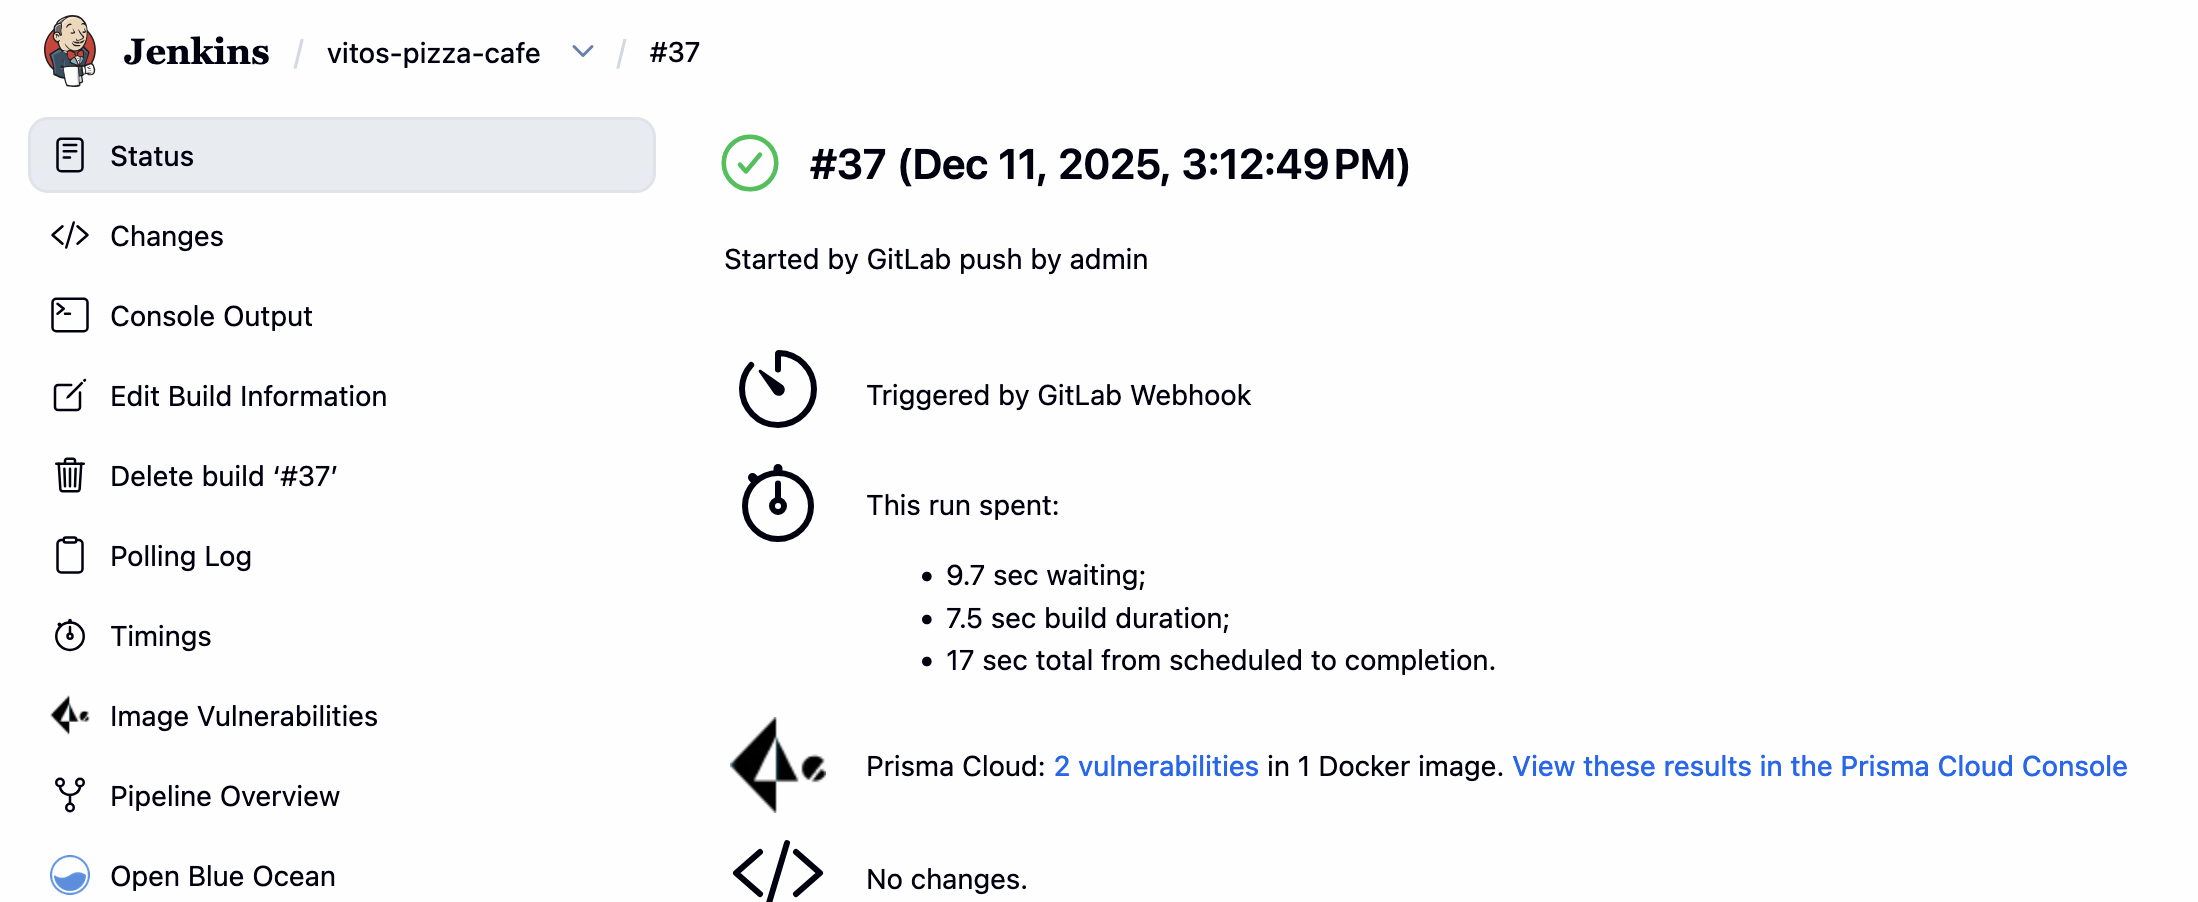
Task: Click the Jenkins butler logo icon
Action: (x=70, y=51)
